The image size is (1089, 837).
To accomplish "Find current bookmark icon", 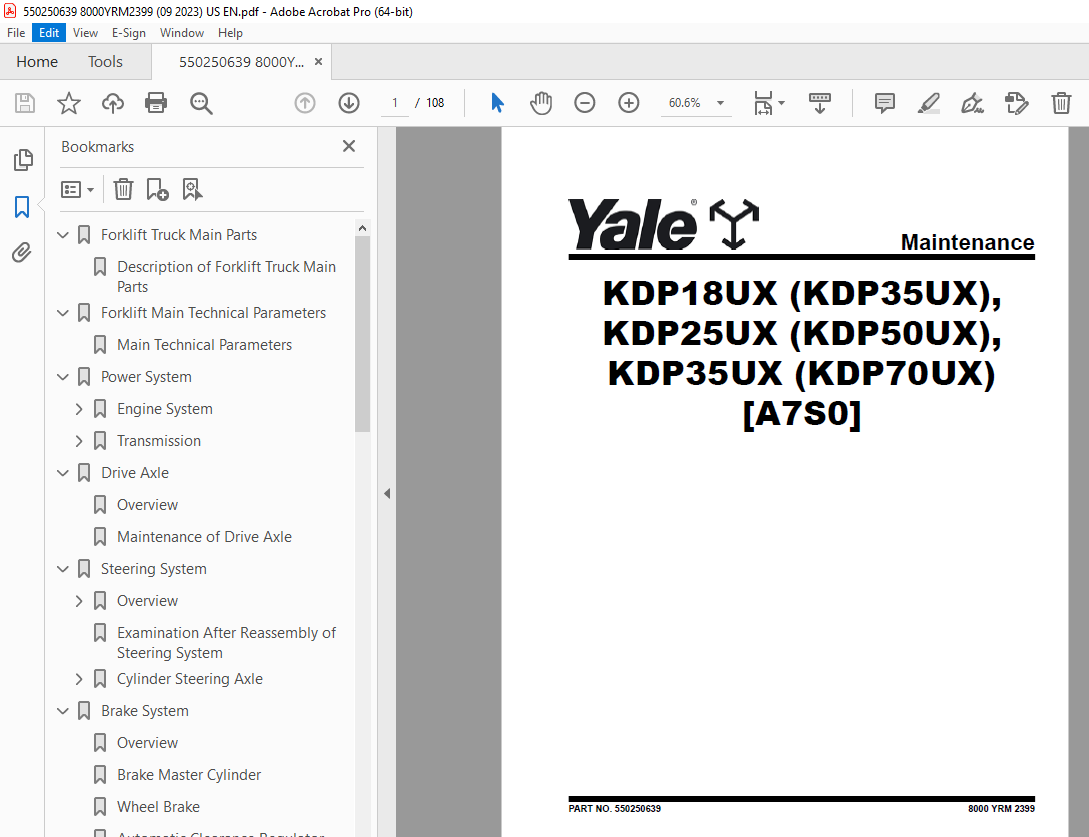I will (192, 189).
